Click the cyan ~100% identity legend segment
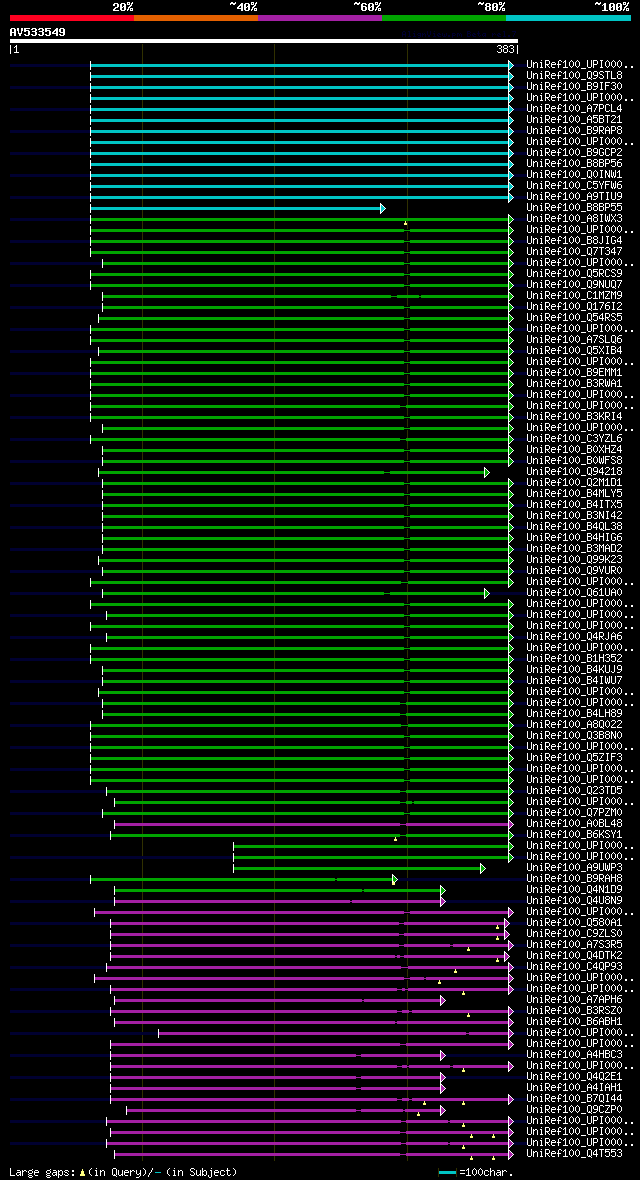 coord(568,17)
